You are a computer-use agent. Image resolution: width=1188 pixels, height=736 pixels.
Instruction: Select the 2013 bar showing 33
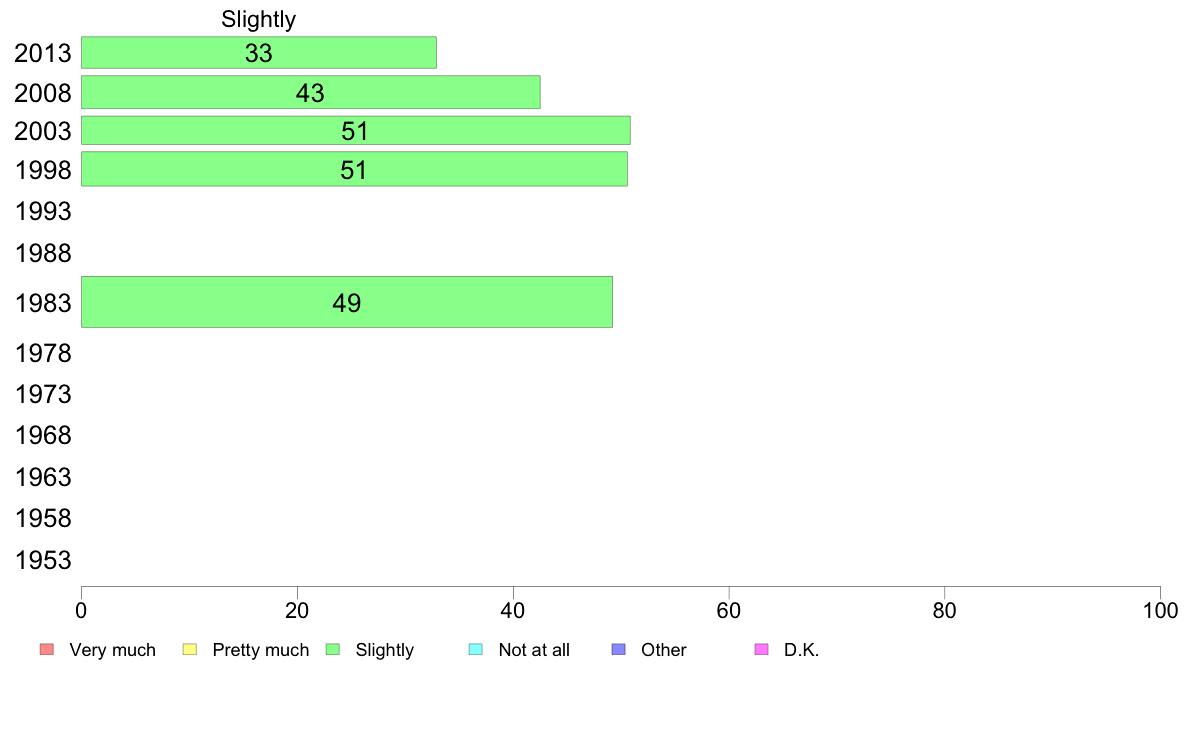(258, 53)
